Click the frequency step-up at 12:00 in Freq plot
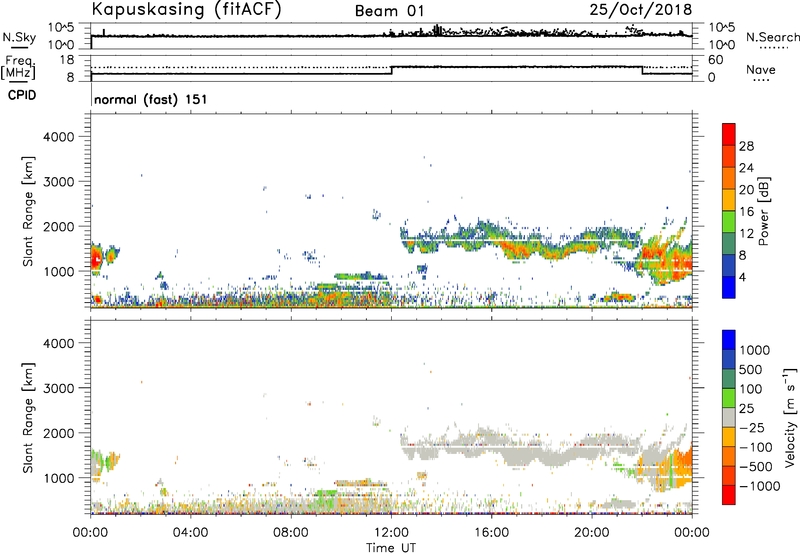This screenshot has width=800, height=554. point(391,70)
